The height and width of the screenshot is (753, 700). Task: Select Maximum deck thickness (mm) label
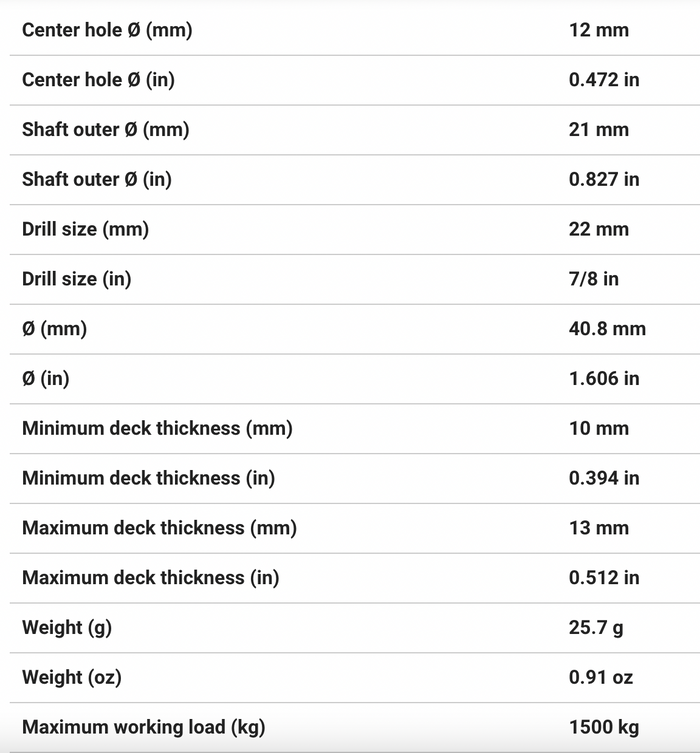click(159, 528)
